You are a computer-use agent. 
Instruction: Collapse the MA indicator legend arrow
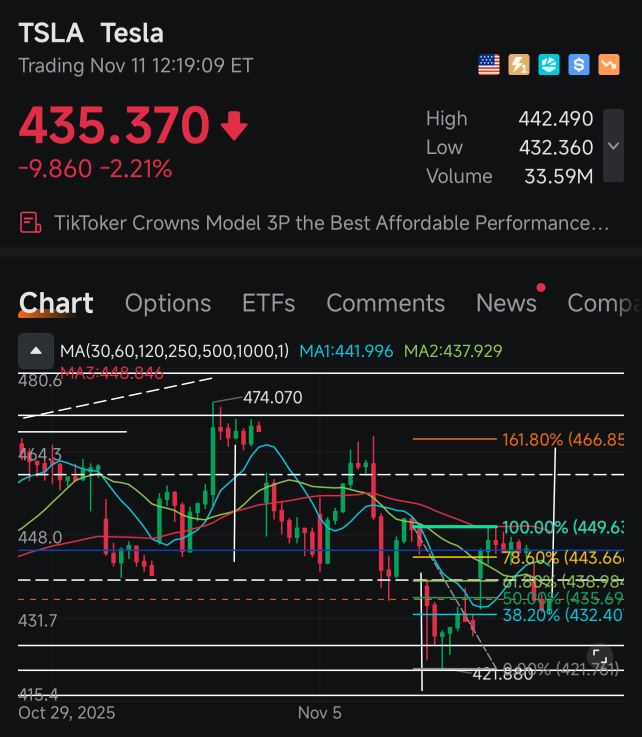click(36, 351)
